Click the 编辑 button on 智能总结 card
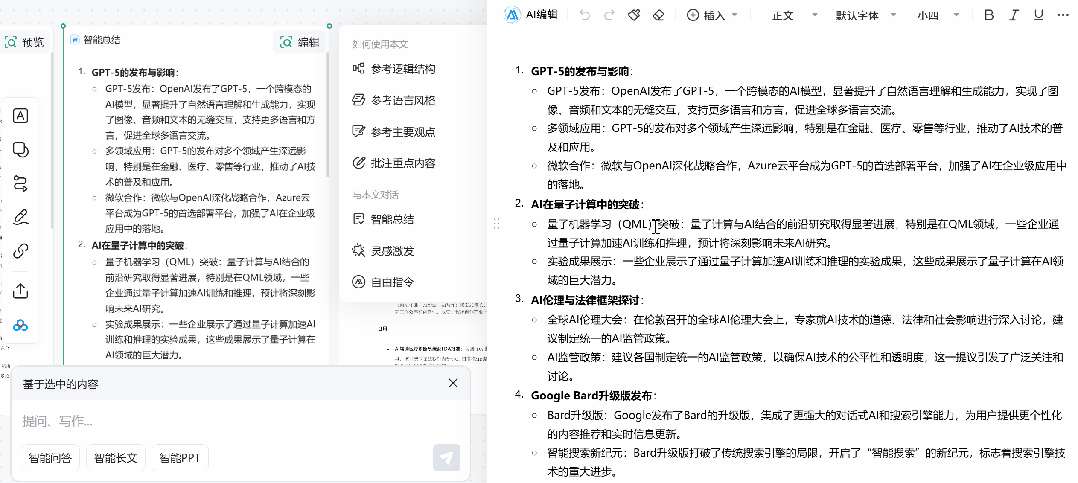The image size is (1078, 483). pos(300,42)
